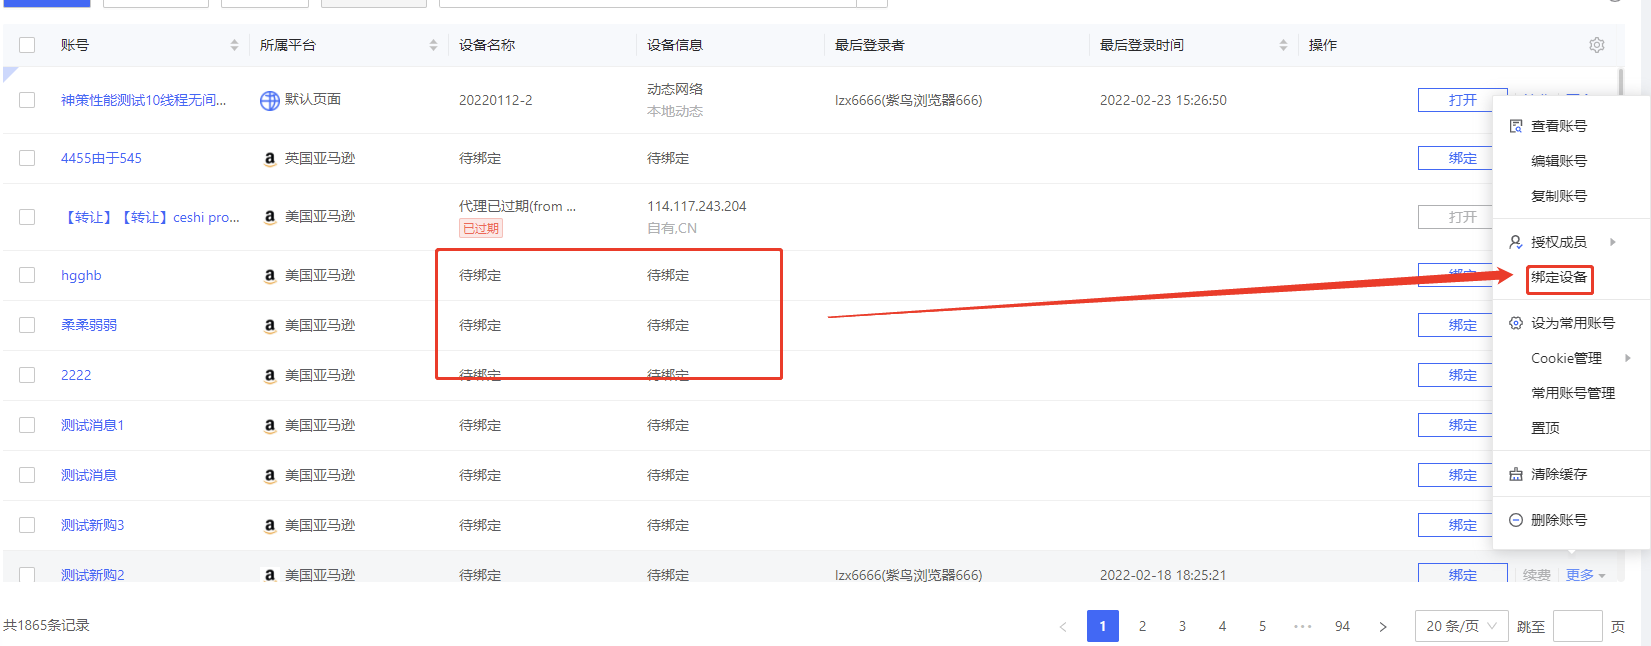1651x646 pixels.
Task: Click the 跳至 page number input
Action: [1578, 626]
